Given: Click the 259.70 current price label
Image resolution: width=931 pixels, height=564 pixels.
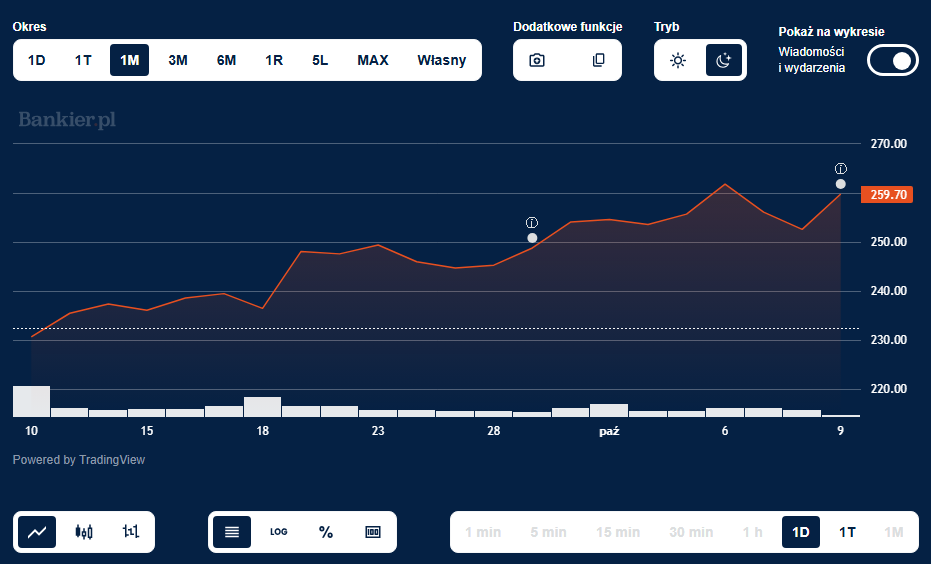Looking at the screenshot, I should click(887, 194).
